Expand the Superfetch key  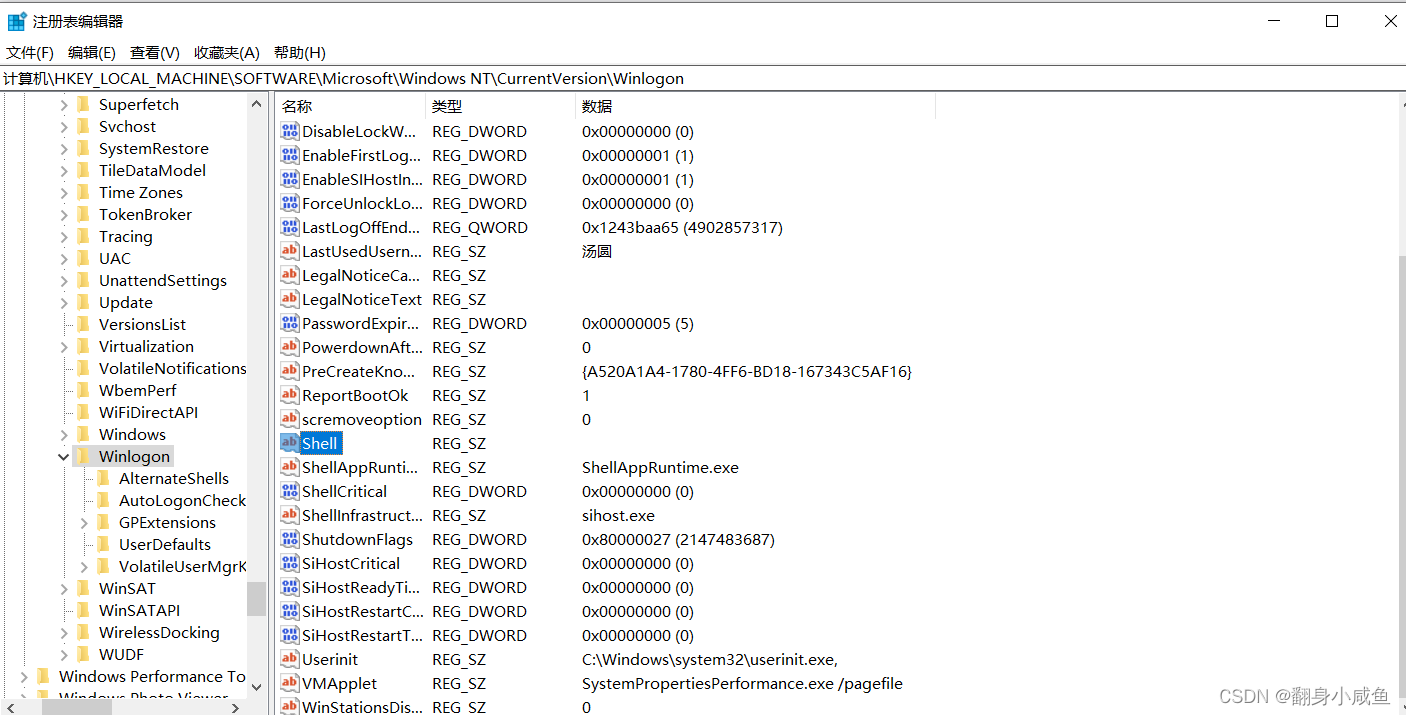64,105
